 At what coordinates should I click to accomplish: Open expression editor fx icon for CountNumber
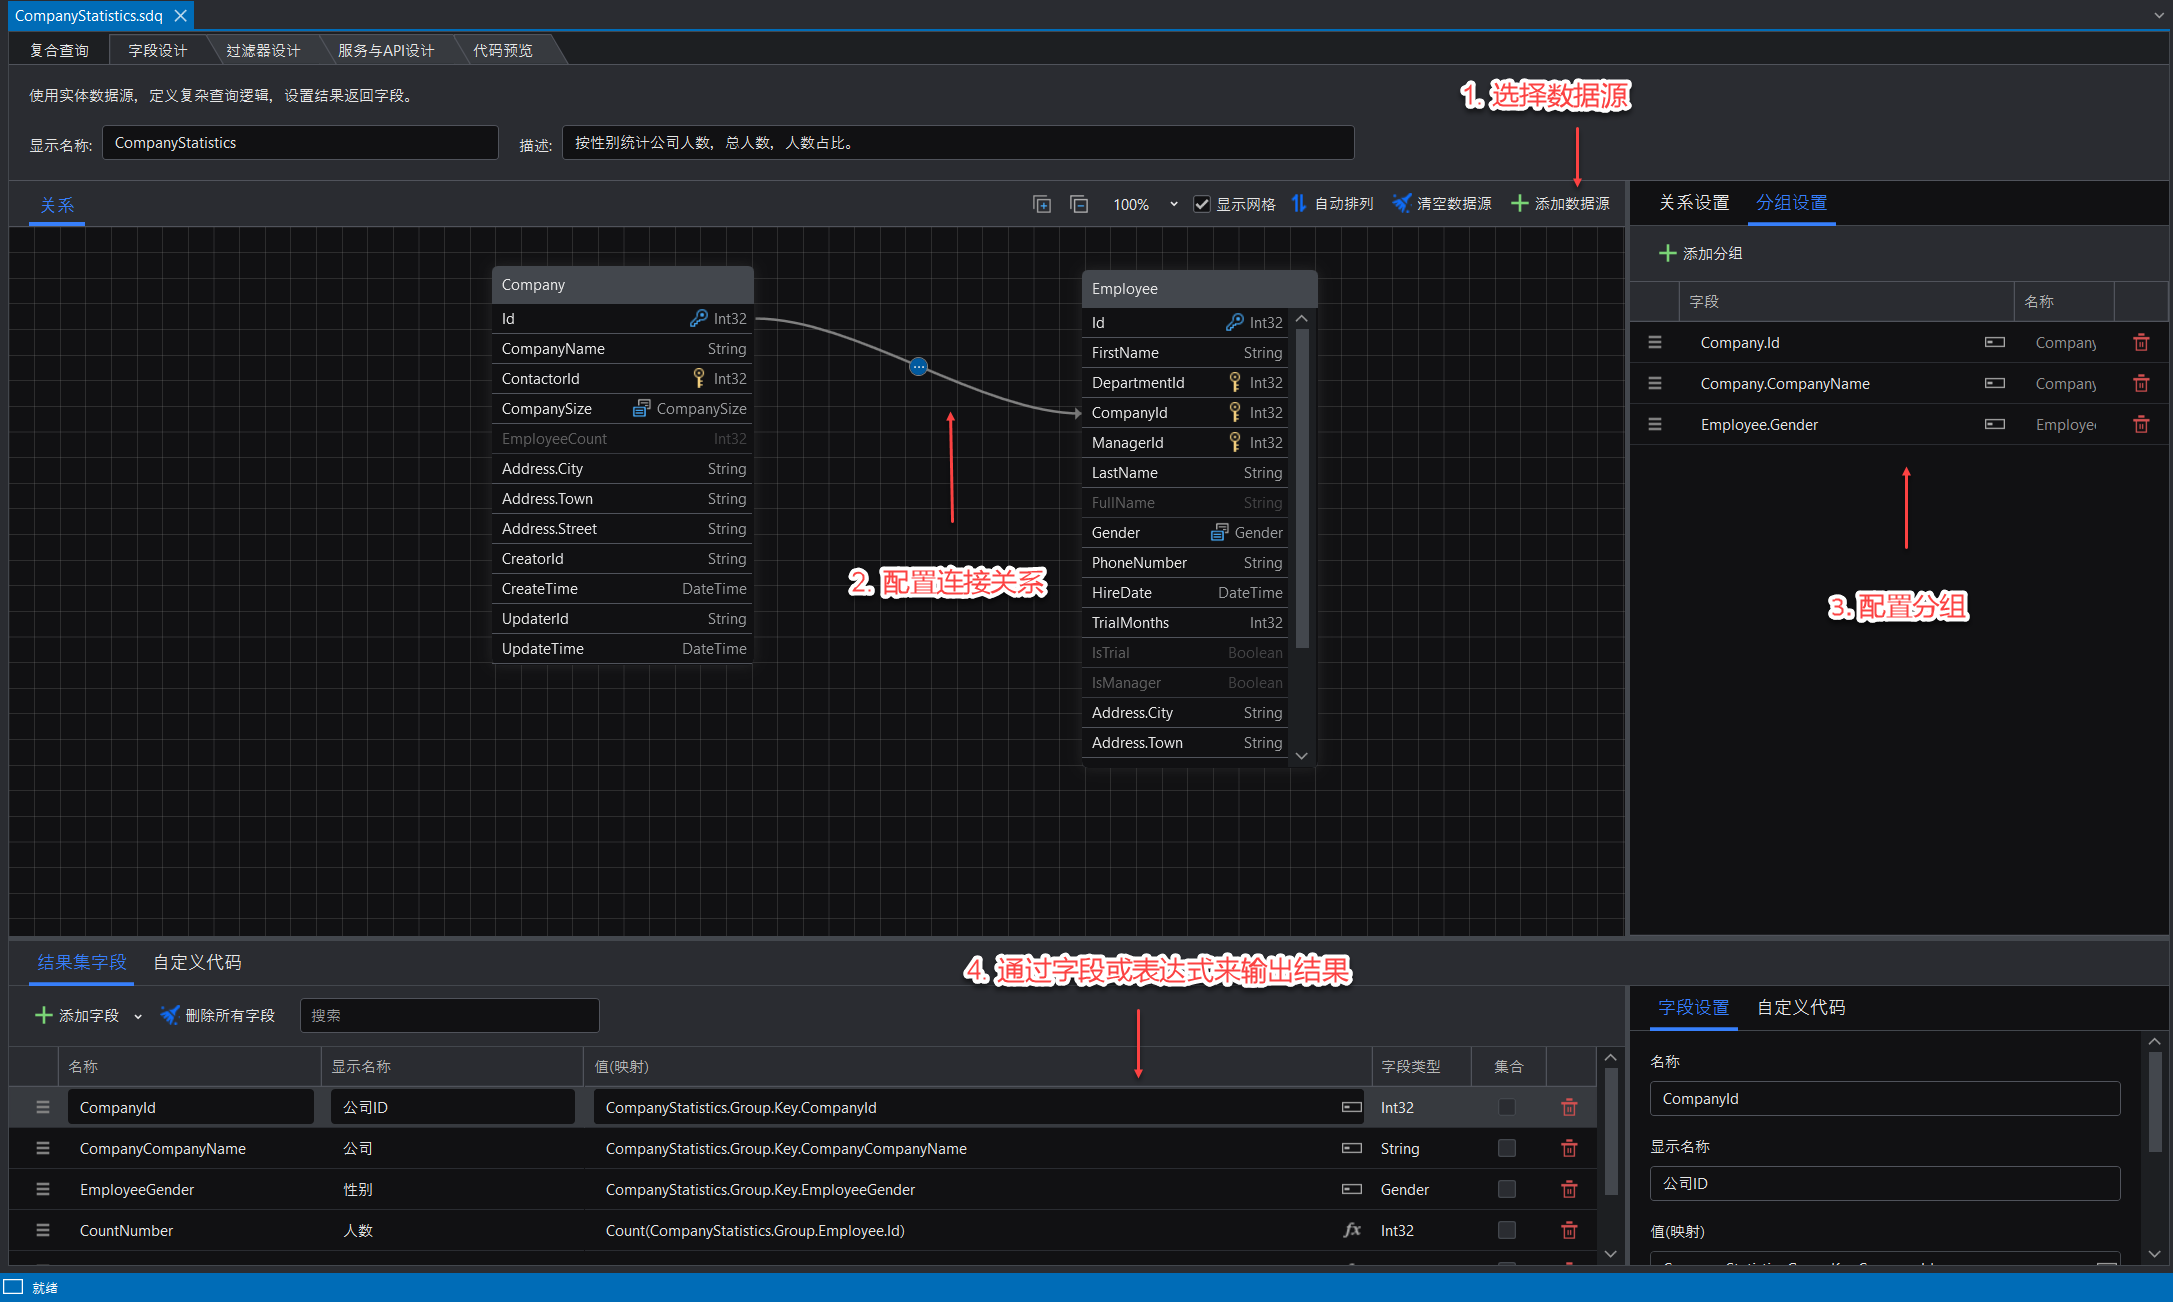coord(1352,1231)
